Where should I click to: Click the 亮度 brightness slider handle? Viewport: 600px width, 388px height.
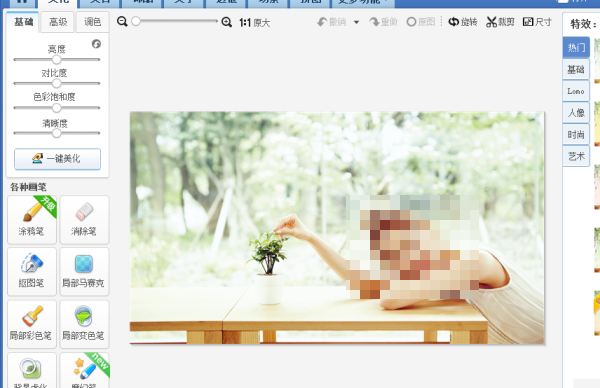tap(57, 59)
